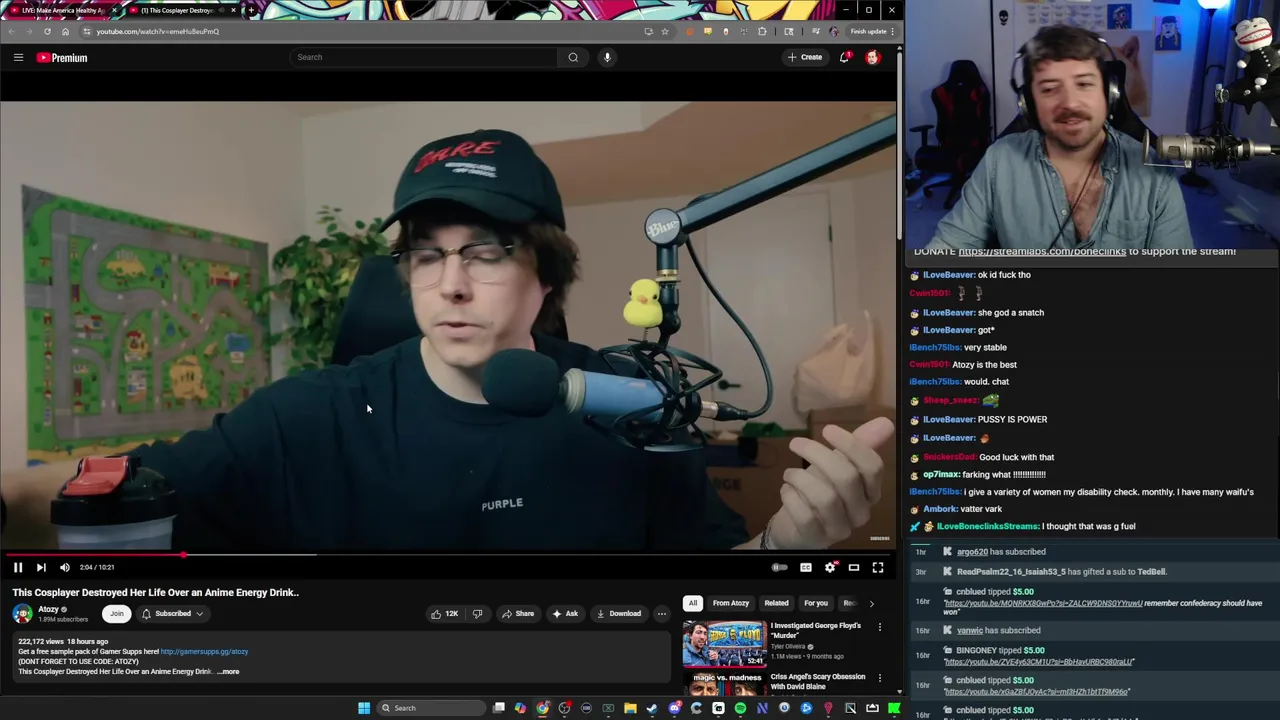Open YouTube guide hamburger menu

[18, 57]
